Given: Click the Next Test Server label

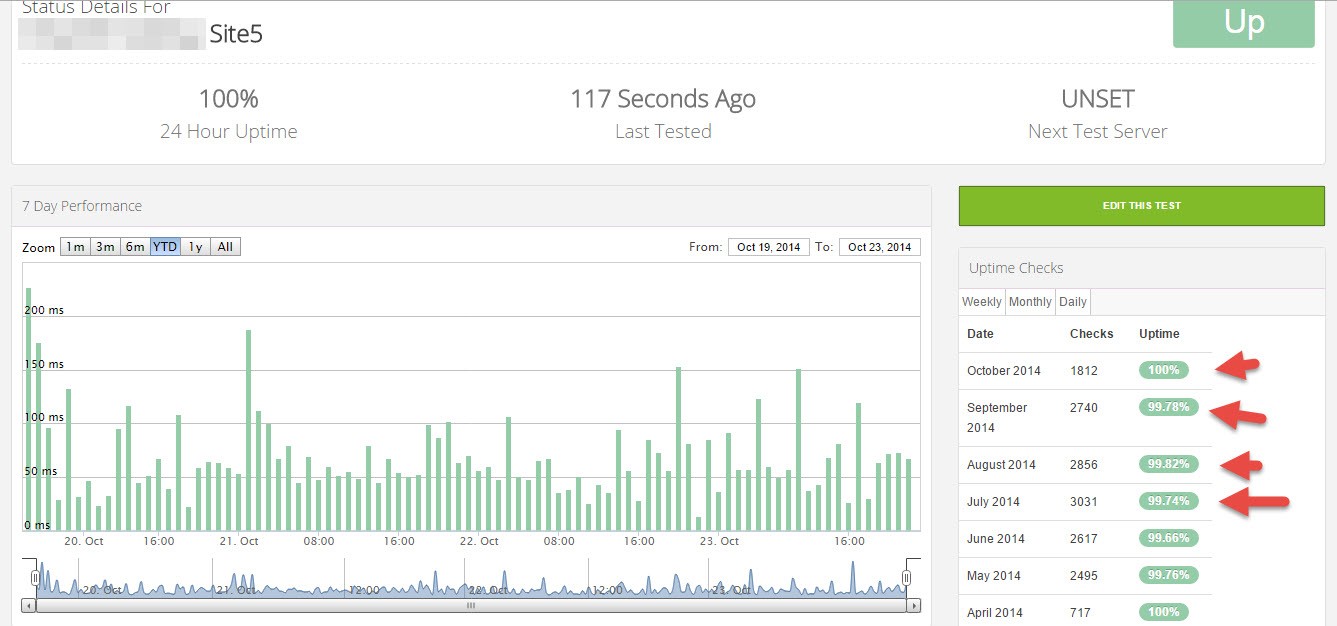Looking at the screenshot, I should point(1098,132).
